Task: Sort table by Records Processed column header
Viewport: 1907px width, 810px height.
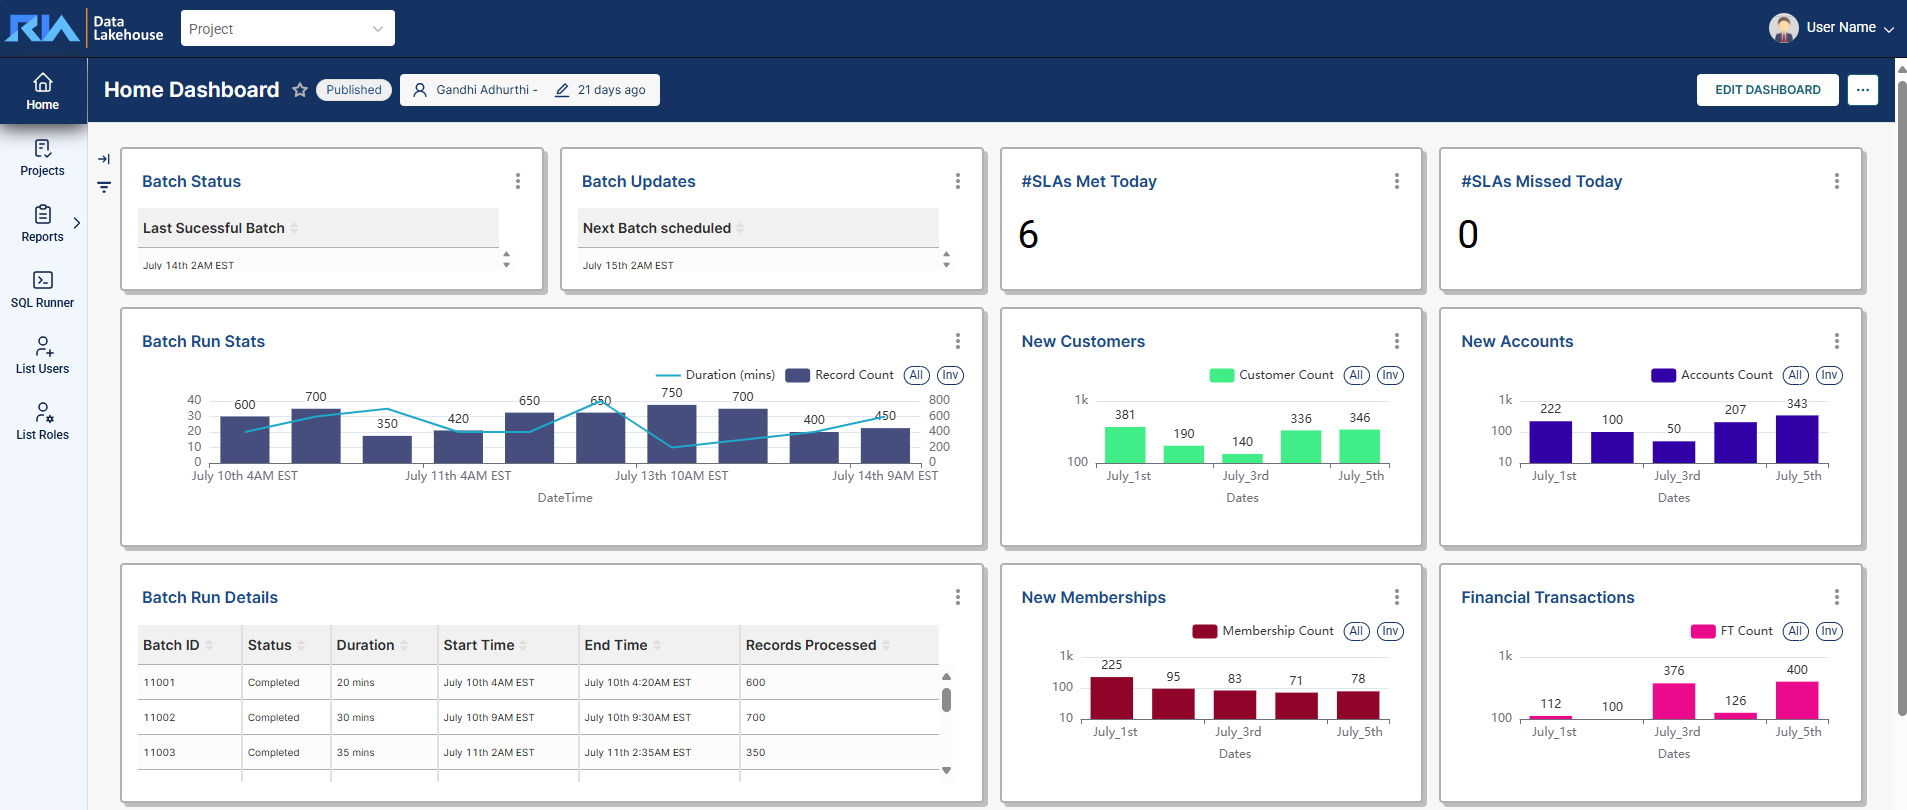Action: (x=811, y=645)
